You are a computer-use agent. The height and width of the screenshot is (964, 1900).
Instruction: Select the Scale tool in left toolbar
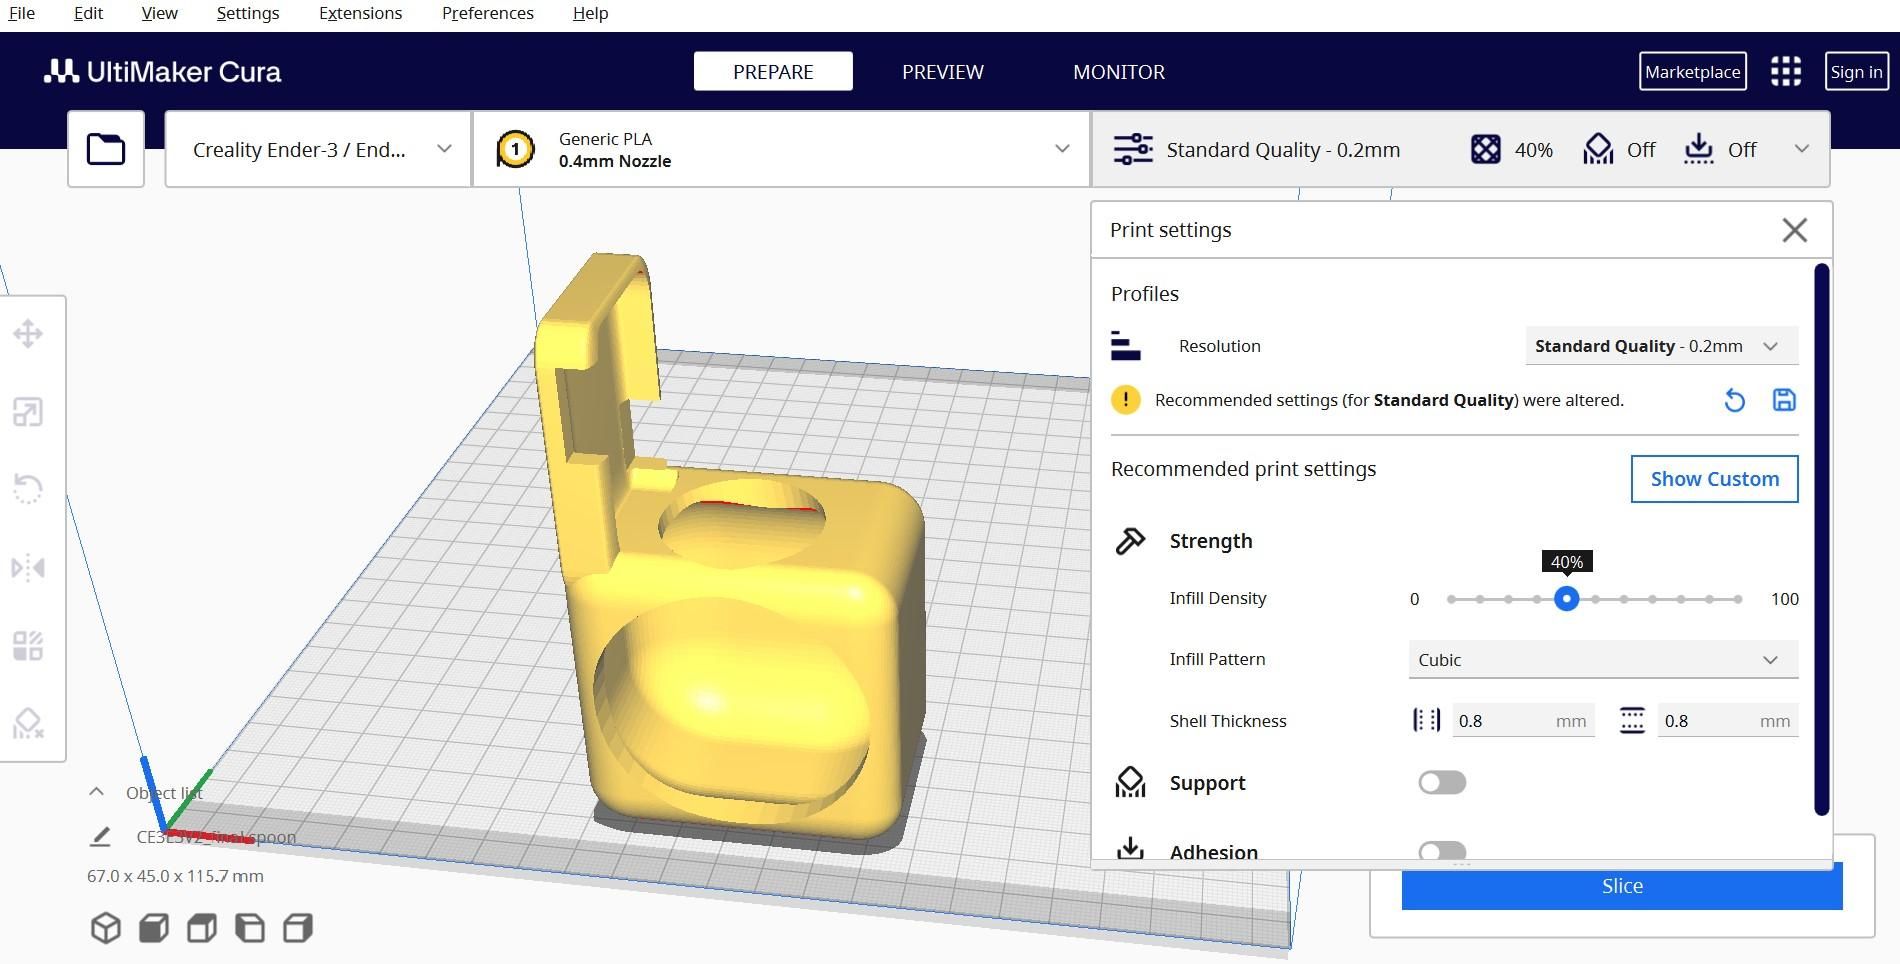[x=28, y=412]
